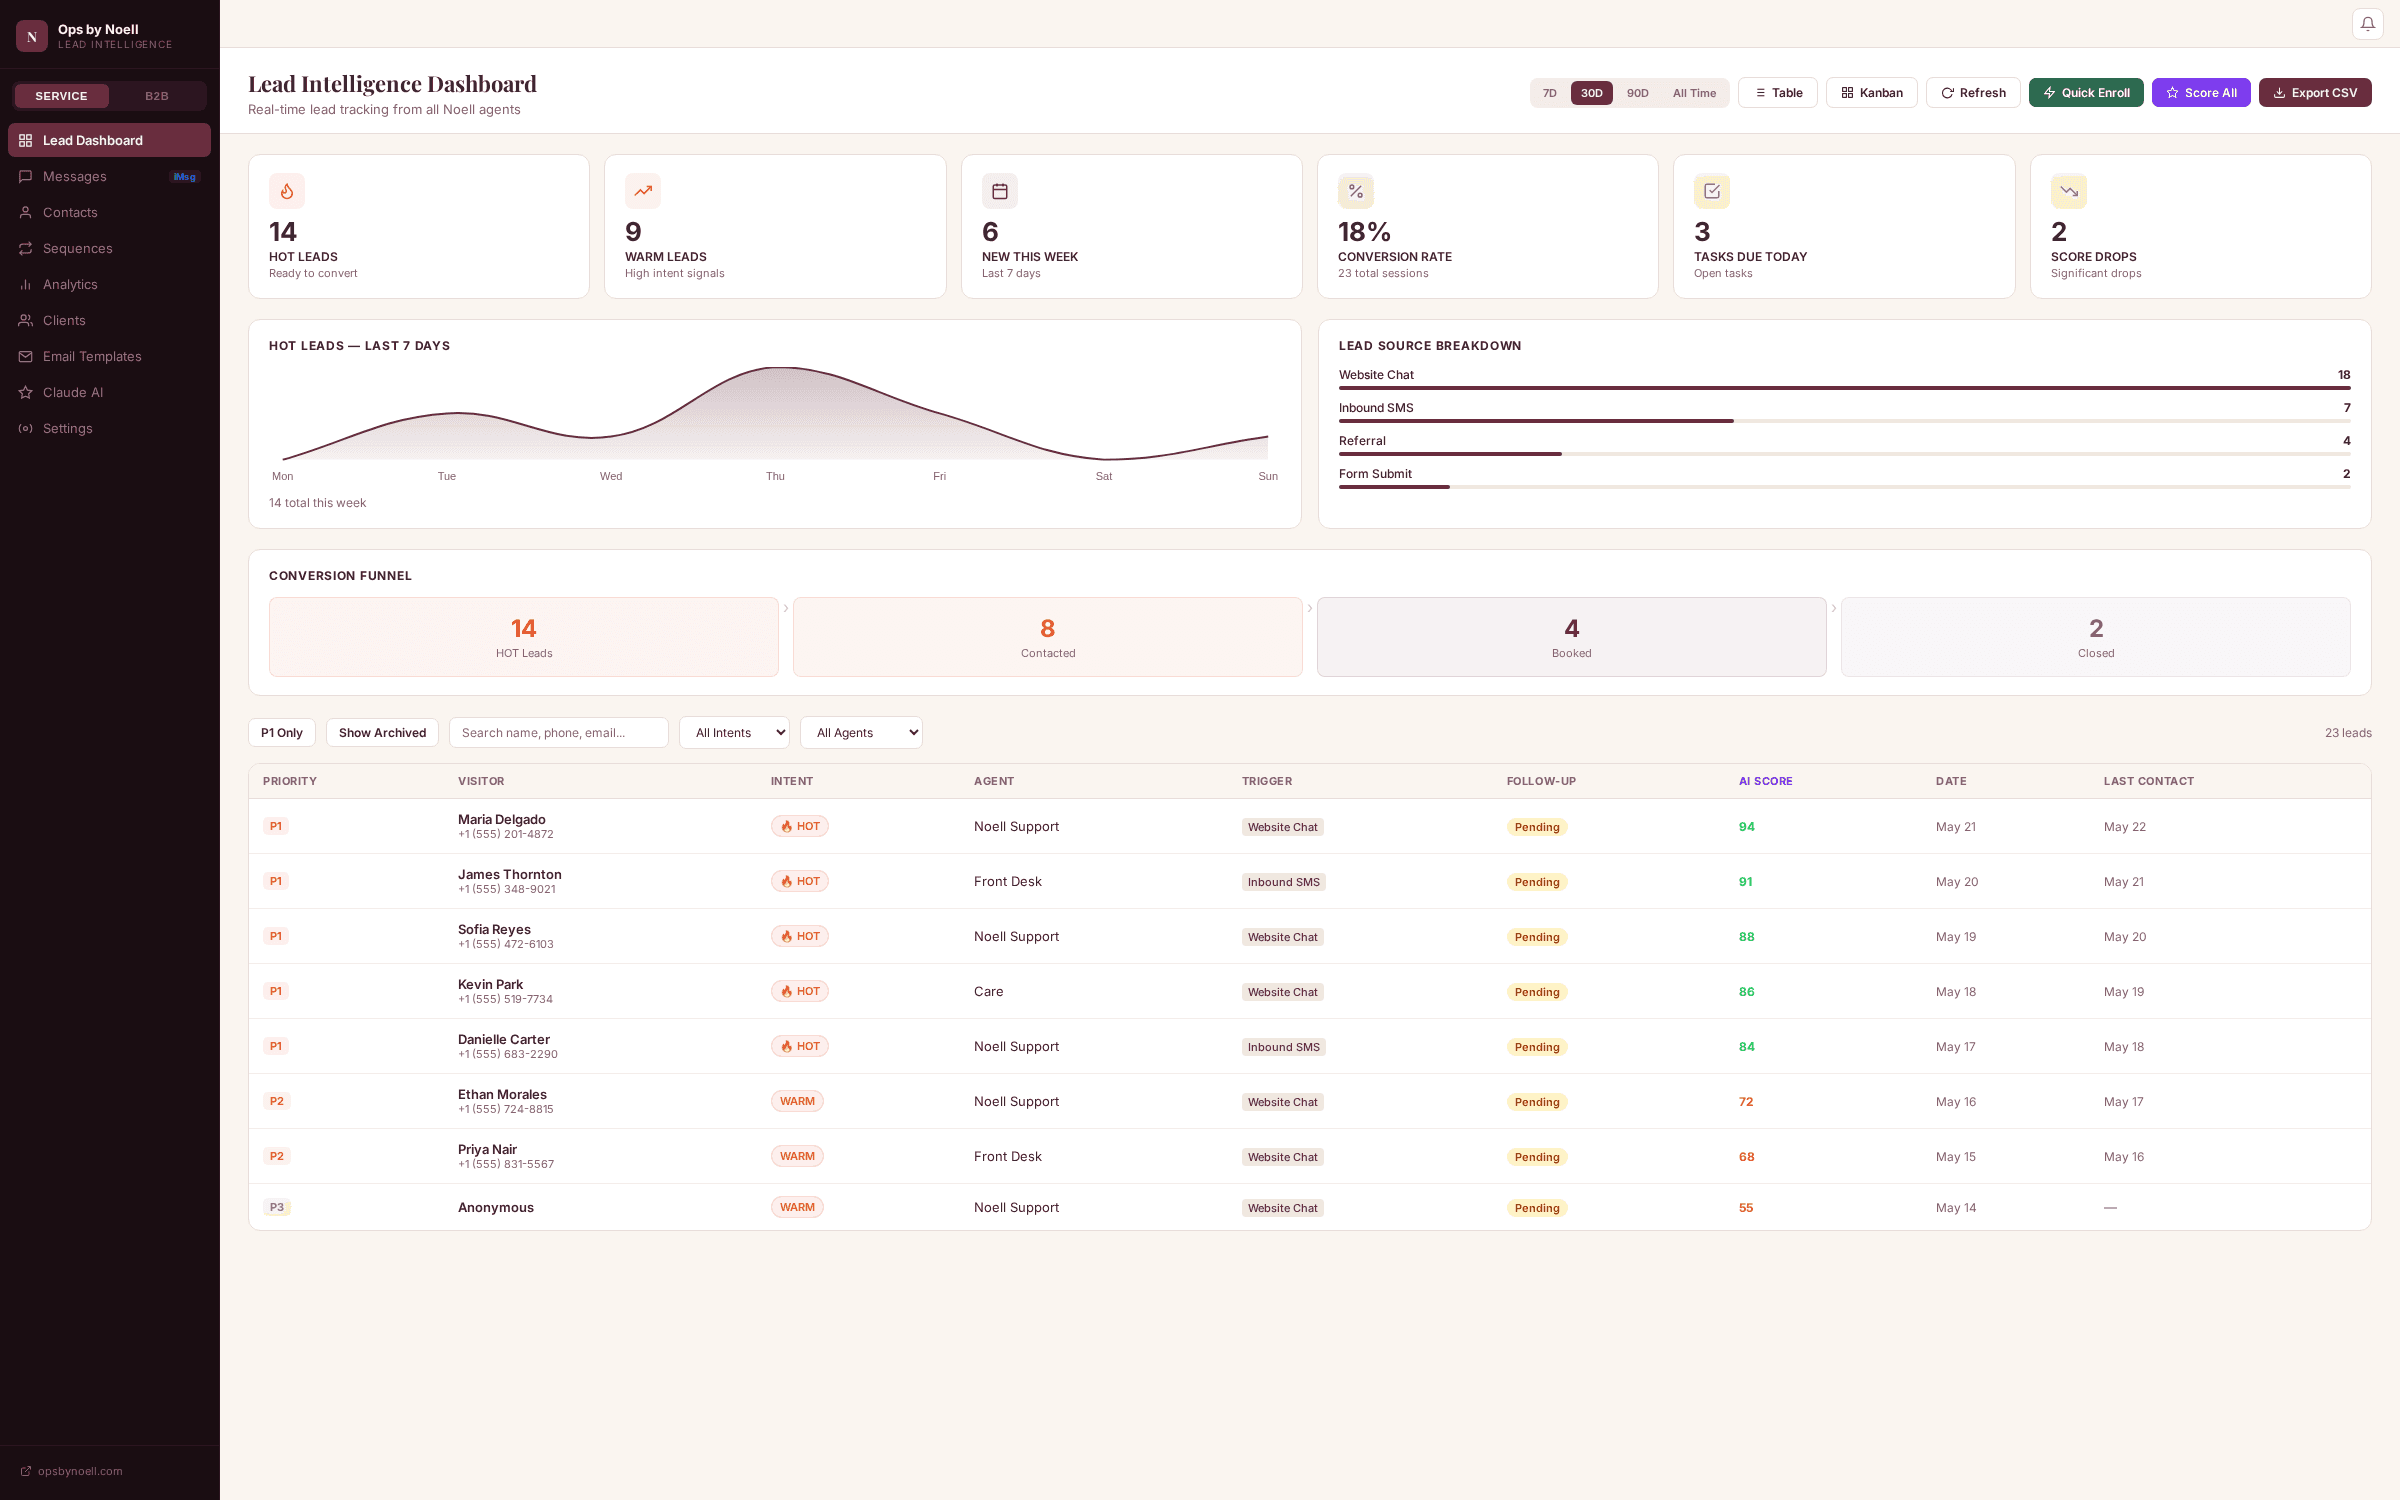Toggle the P1 Only filter
The width and height of the screenshot is (2400, 1500).
coord(282,733)
